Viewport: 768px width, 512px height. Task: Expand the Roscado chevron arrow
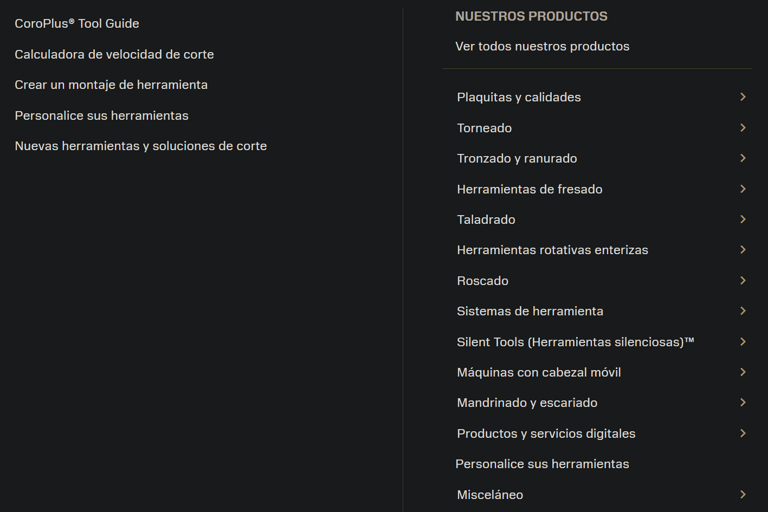743,281
